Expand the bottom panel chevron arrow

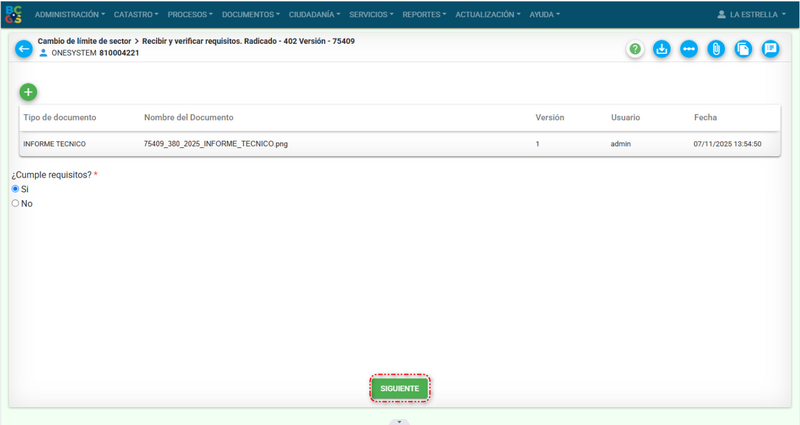[399, 421]
